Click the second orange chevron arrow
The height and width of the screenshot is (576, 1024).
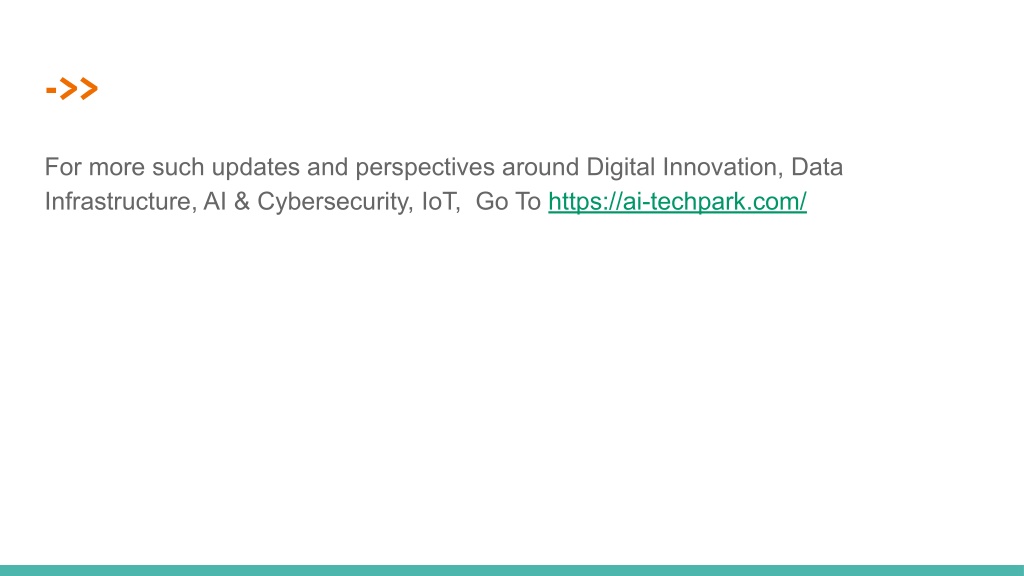(x=89, y=88)
